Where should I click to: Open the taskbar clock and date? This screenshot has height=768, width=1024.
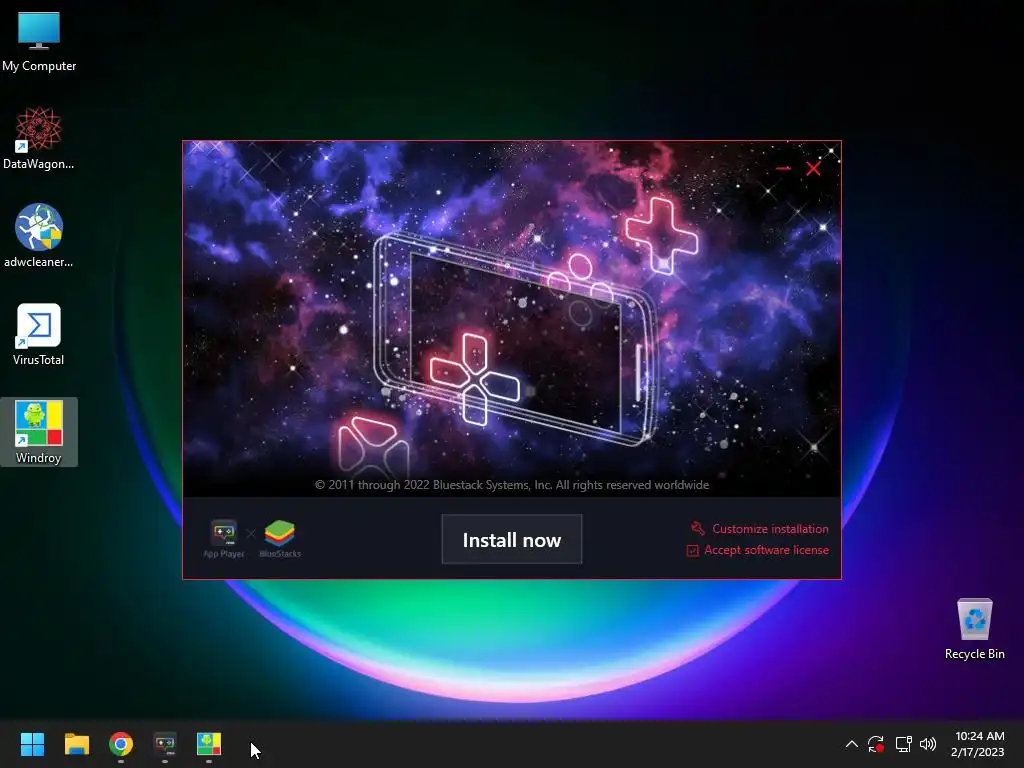[978, 744]
